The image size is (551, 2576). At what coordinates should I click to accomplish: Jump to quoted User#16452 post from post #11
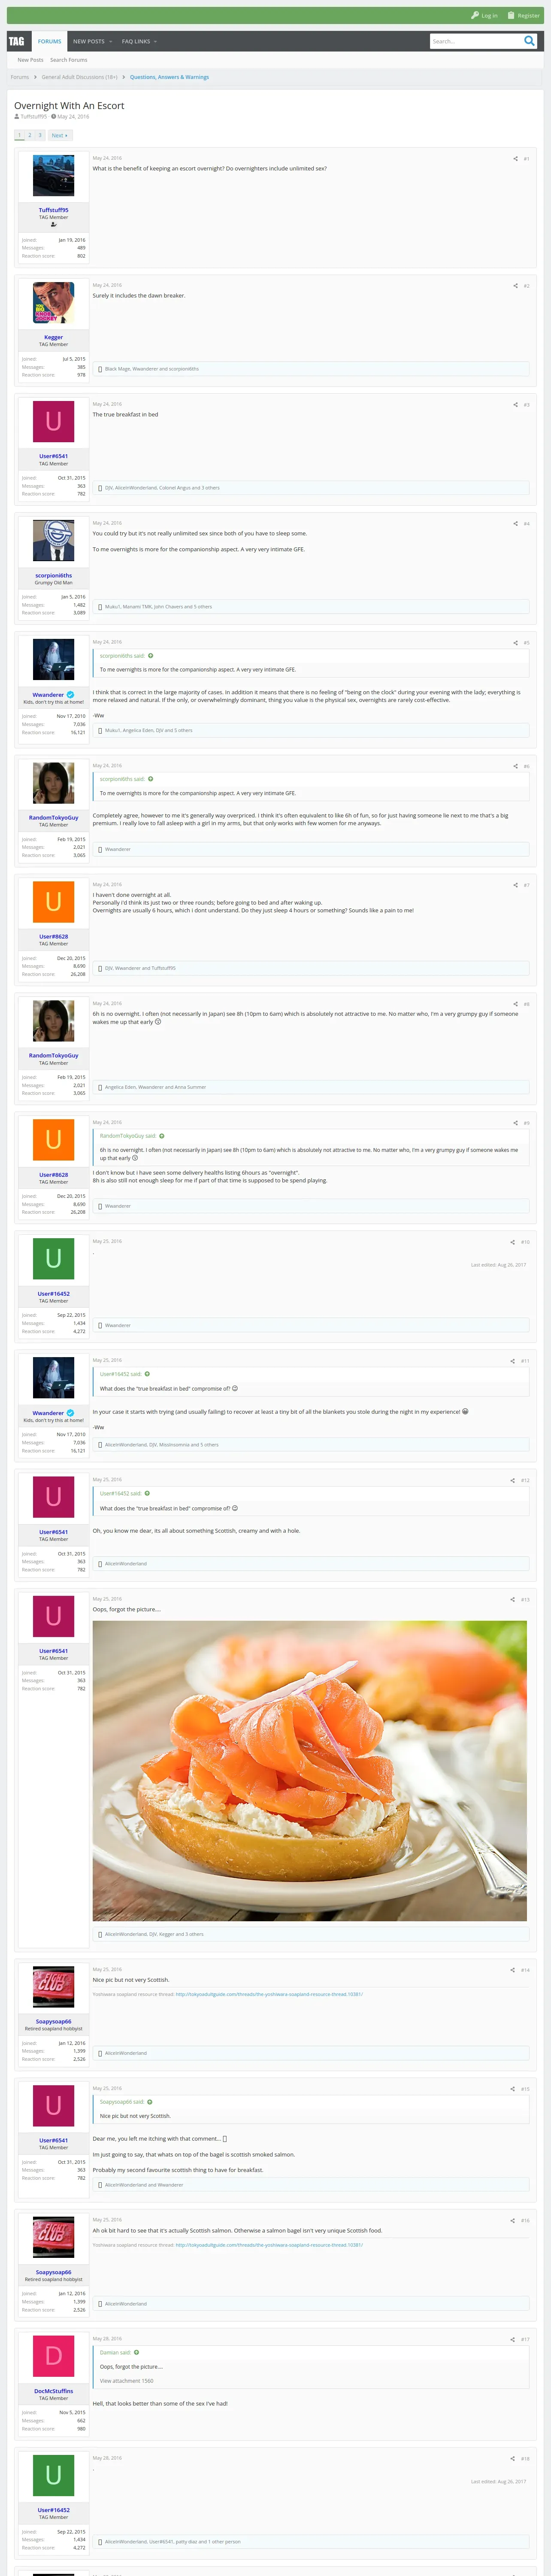click(148, 1374)
